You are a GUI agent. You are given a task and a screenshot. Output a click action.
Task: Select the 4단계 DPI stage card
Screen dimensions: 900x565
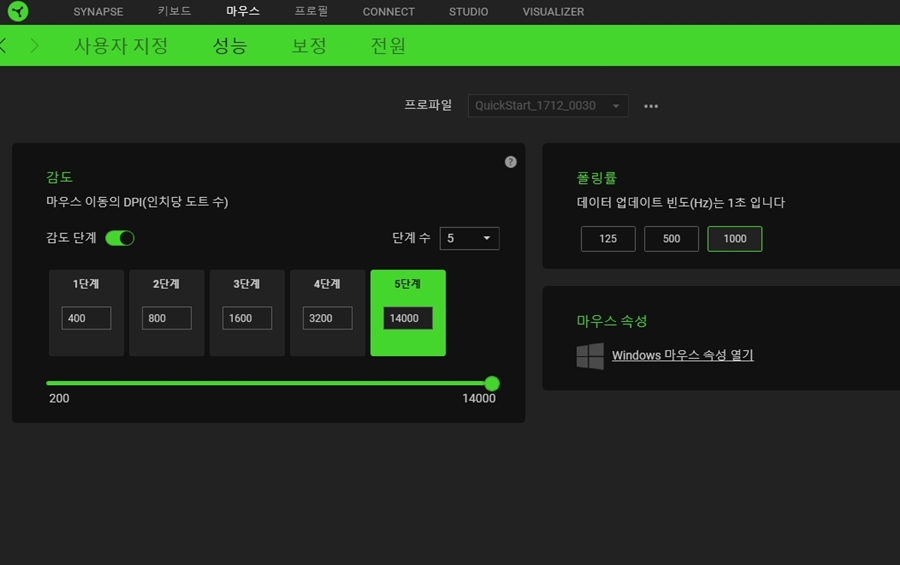tap(327, 313)
